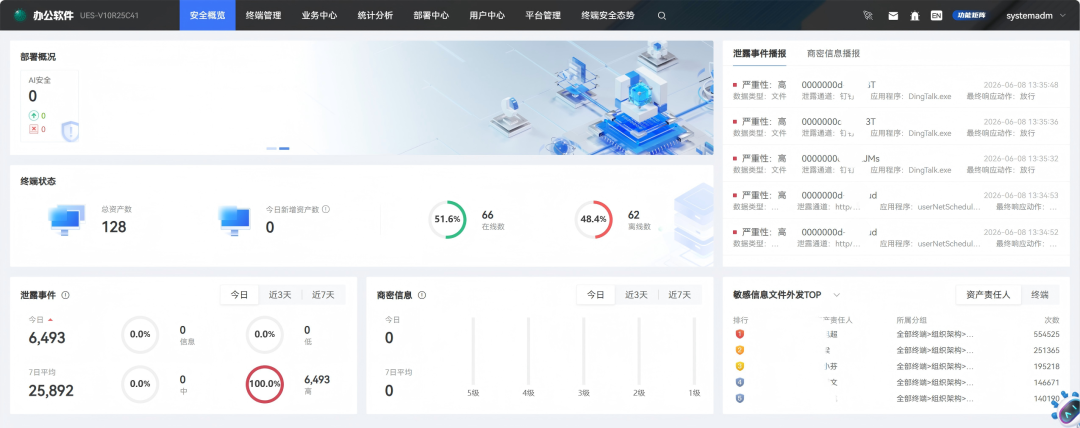Click the shield icon in AI安全 card
The width and height of the screenshot is (1080, 428).
[x=70, y=131]
